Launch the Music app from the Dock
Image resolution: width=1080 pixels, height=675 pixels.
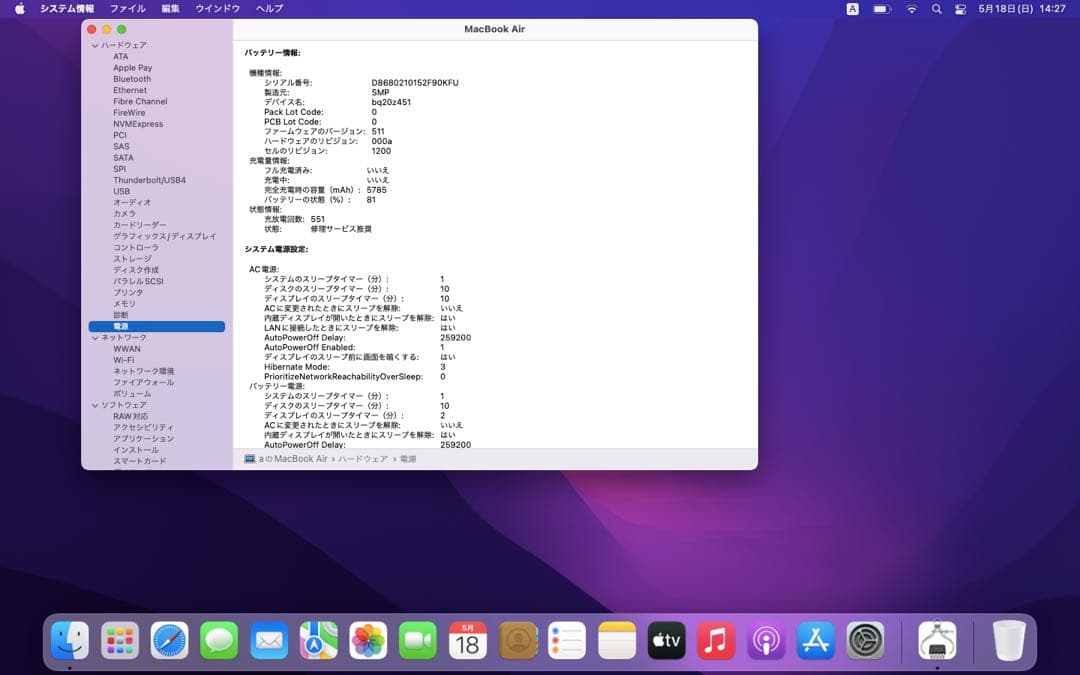coord(716,642)
